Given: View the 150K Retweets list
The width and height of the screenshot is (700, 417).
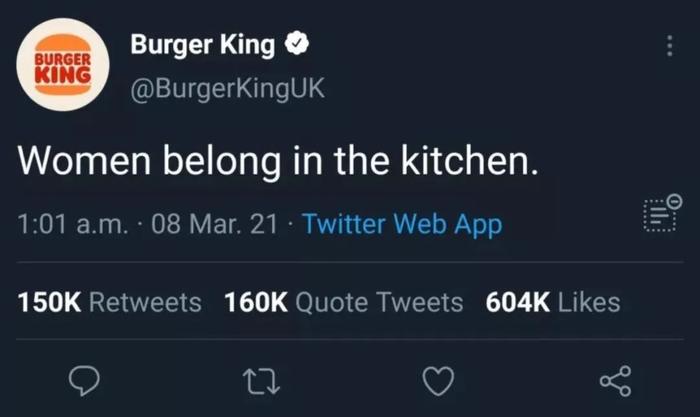Looking at the screenshot, I should 109,302.
